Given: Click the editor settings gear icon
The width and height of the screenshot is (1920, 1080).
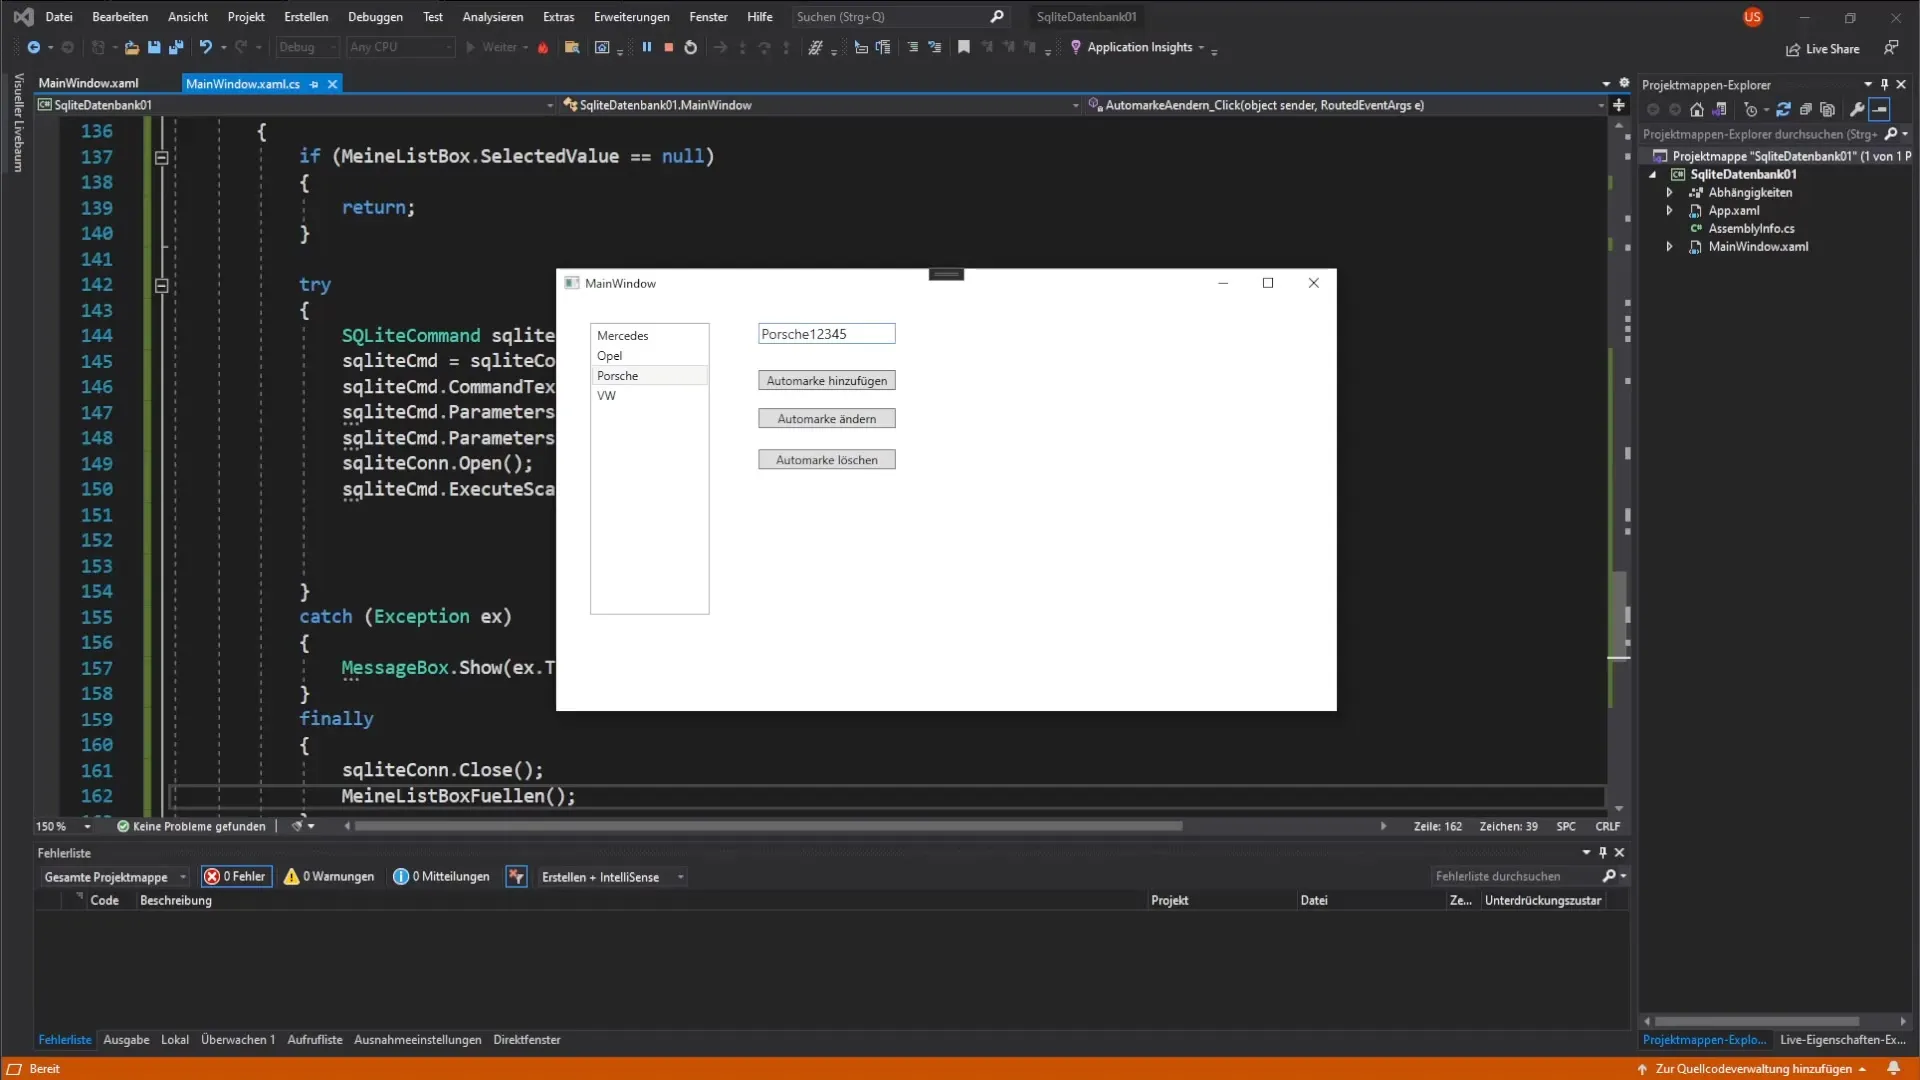Looking at the screenshot, I should pyautogui.click(x=1624, y=83).
